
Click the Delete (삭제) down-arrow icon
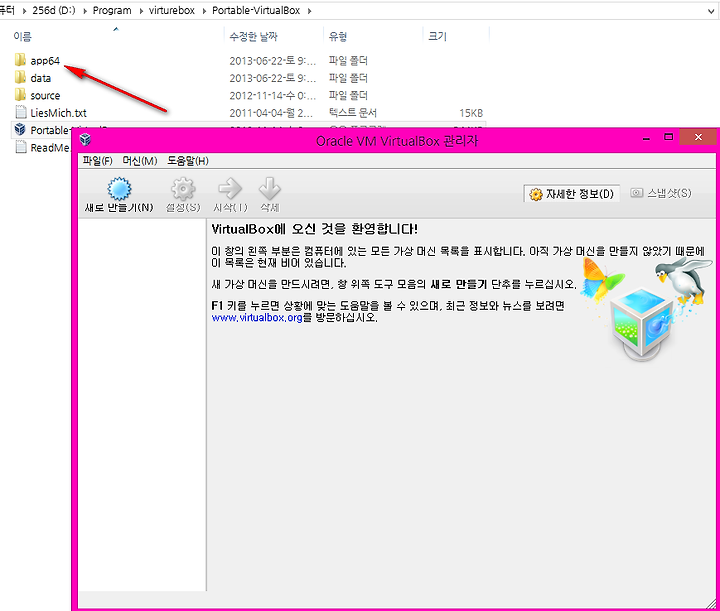click(270, 189)
